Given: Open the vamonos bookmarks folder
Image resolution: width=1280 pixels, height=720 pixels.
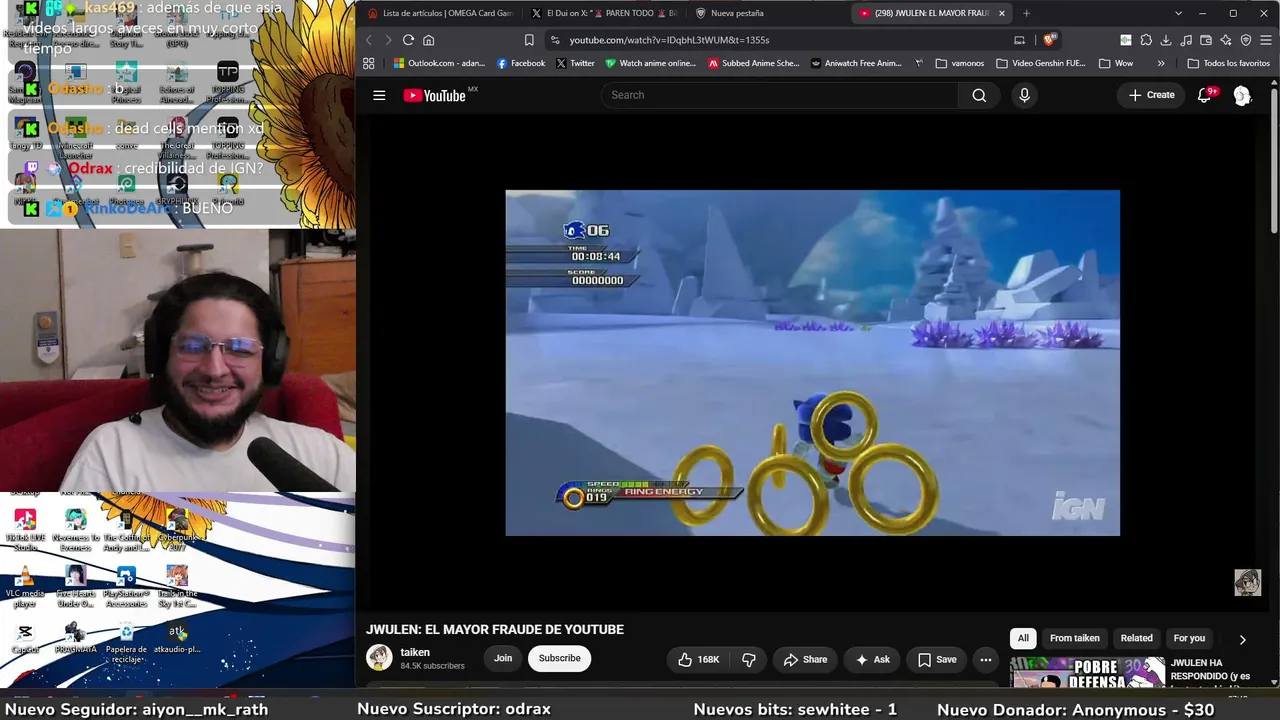Looking at the screenshot, I should tap(960, 63).
